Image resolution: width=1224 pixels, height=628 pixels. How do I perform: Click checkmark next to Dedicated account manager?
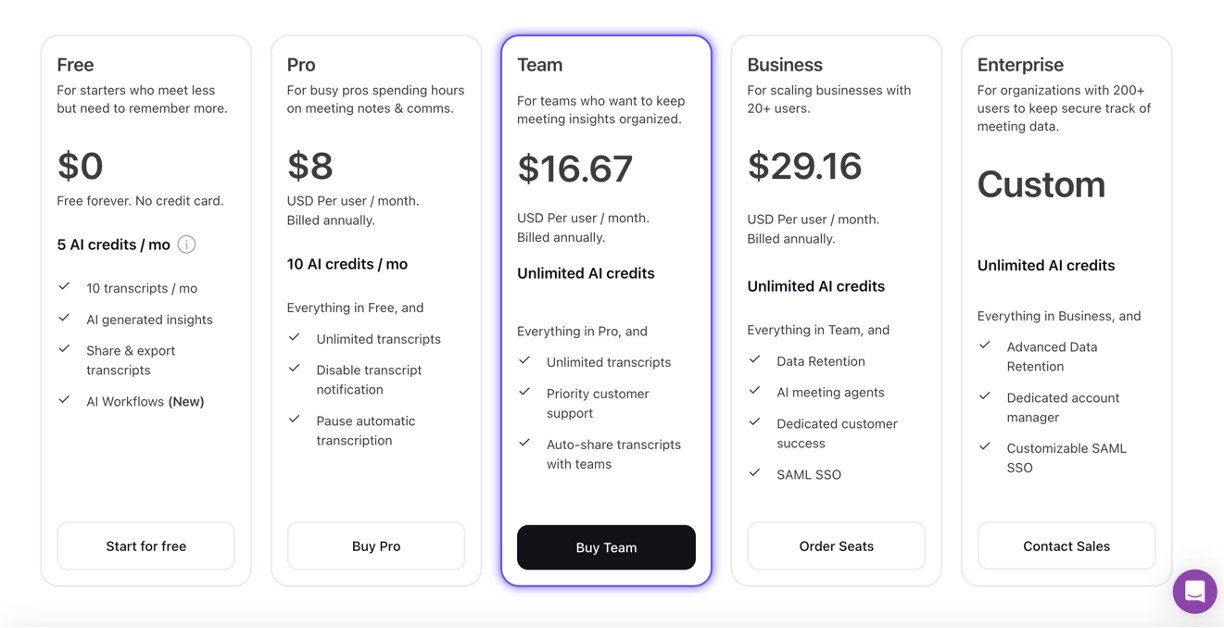coord(984,396)
